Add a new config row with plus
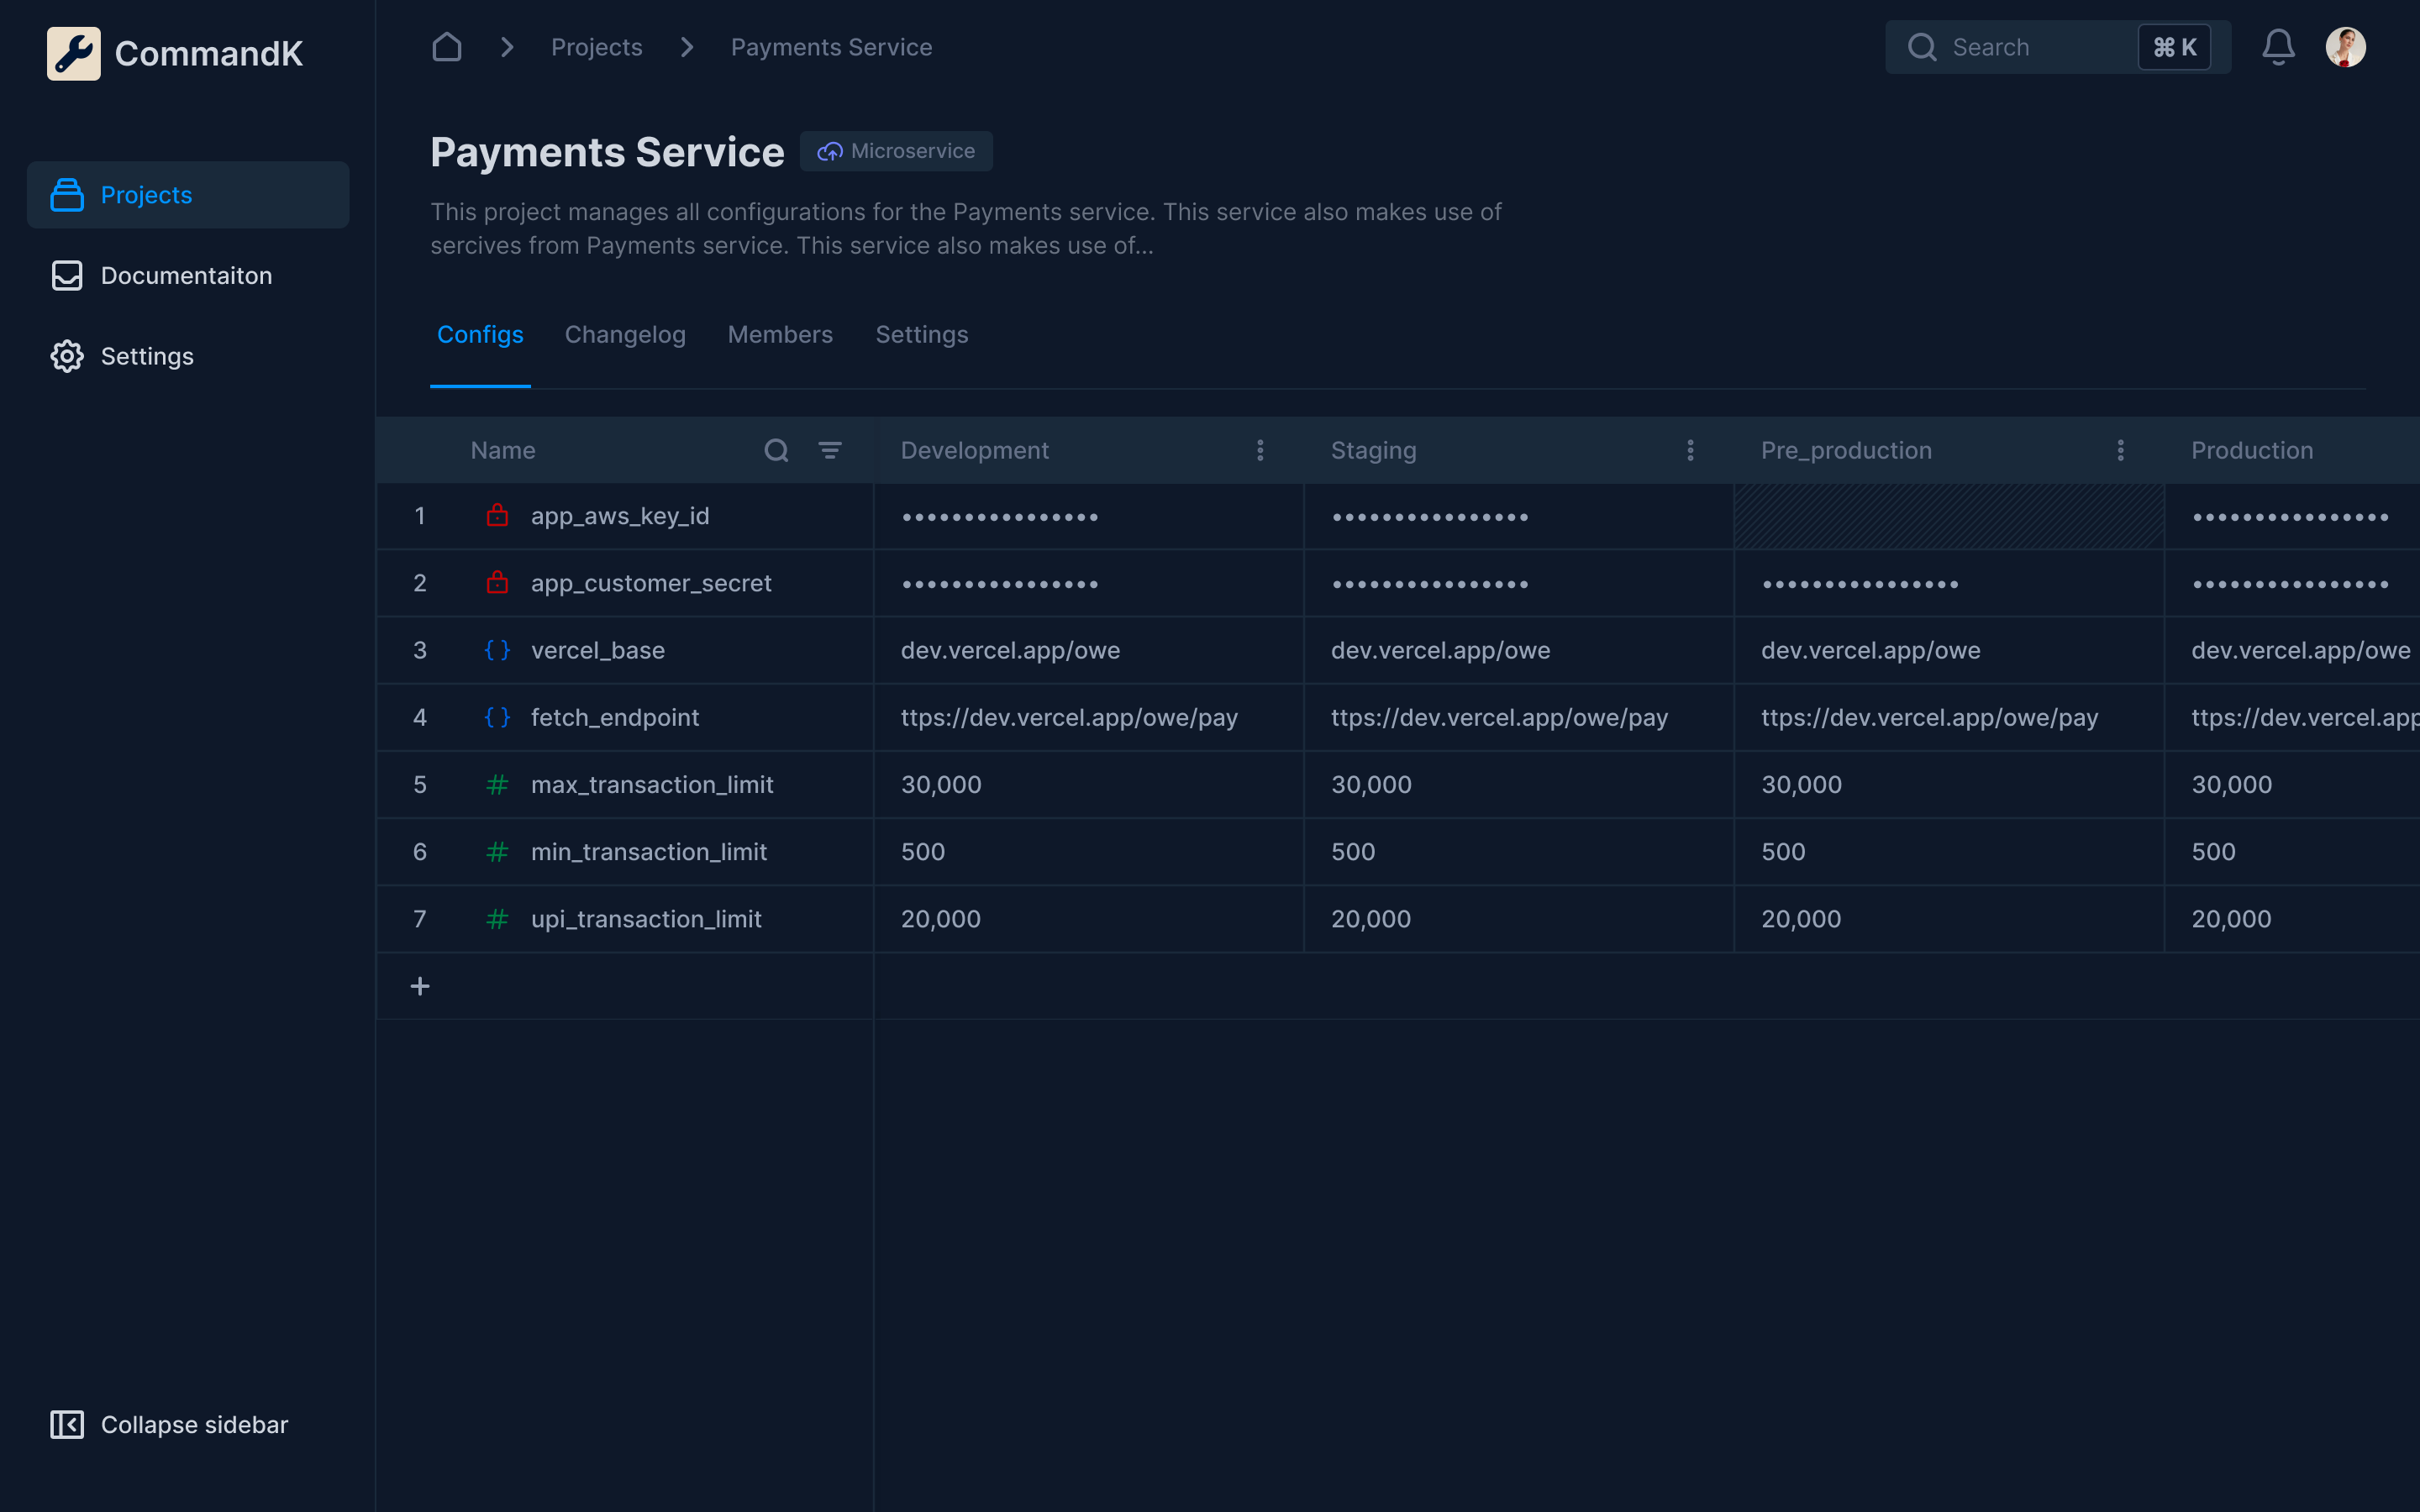Screen dimensions: 2420x1512 [x=420, y=986]
